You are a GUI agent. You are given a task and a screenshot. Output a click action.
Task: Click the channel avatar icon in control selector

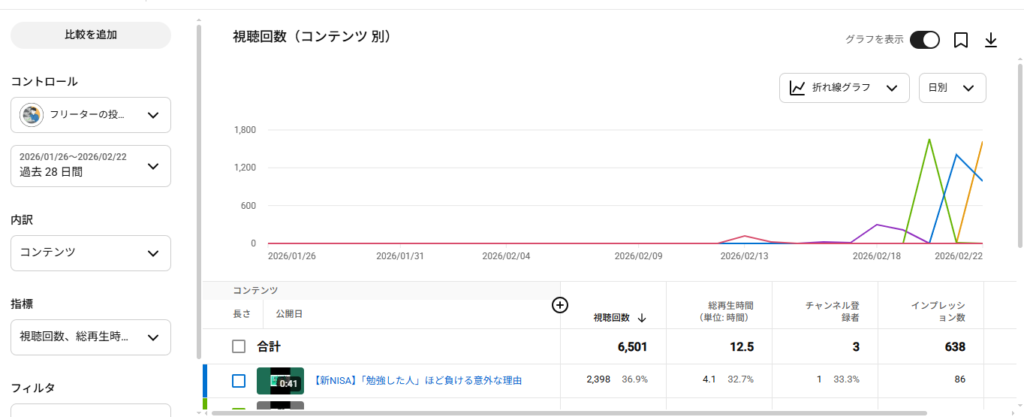click(32, 115)
